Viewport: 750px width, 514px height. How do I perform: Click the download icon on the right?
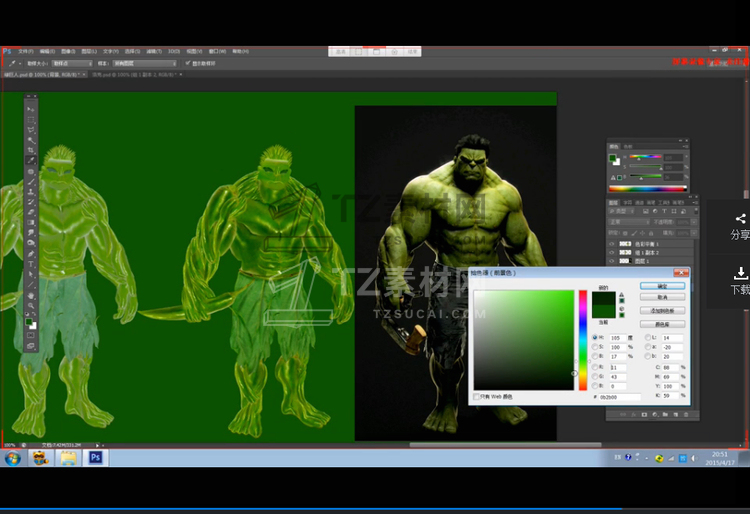[x=740, y=273]
